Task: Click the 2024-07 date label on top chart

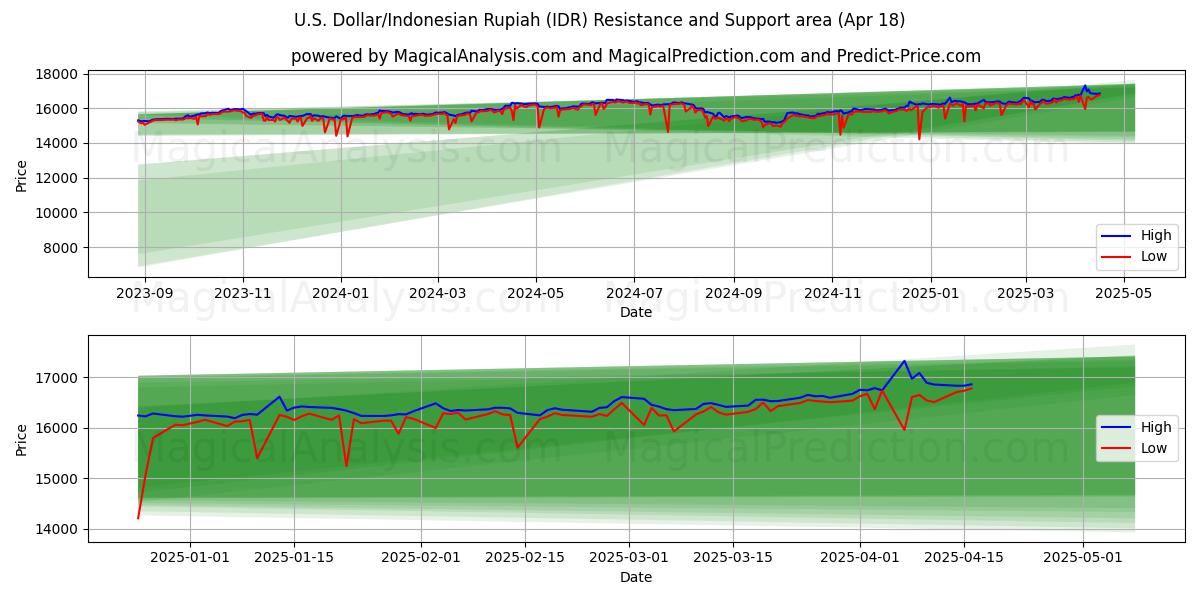Action: point(635,294)
